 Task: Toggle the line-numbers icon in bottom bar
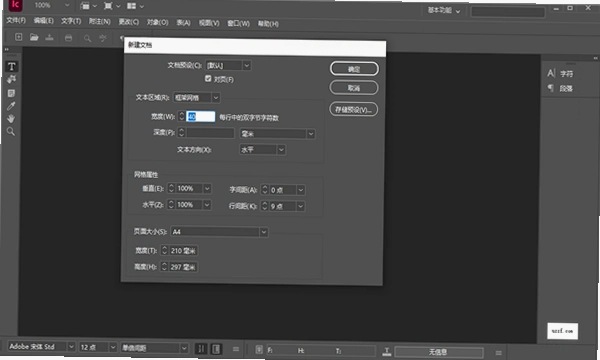pyautogui.click(x=201, y=349)
